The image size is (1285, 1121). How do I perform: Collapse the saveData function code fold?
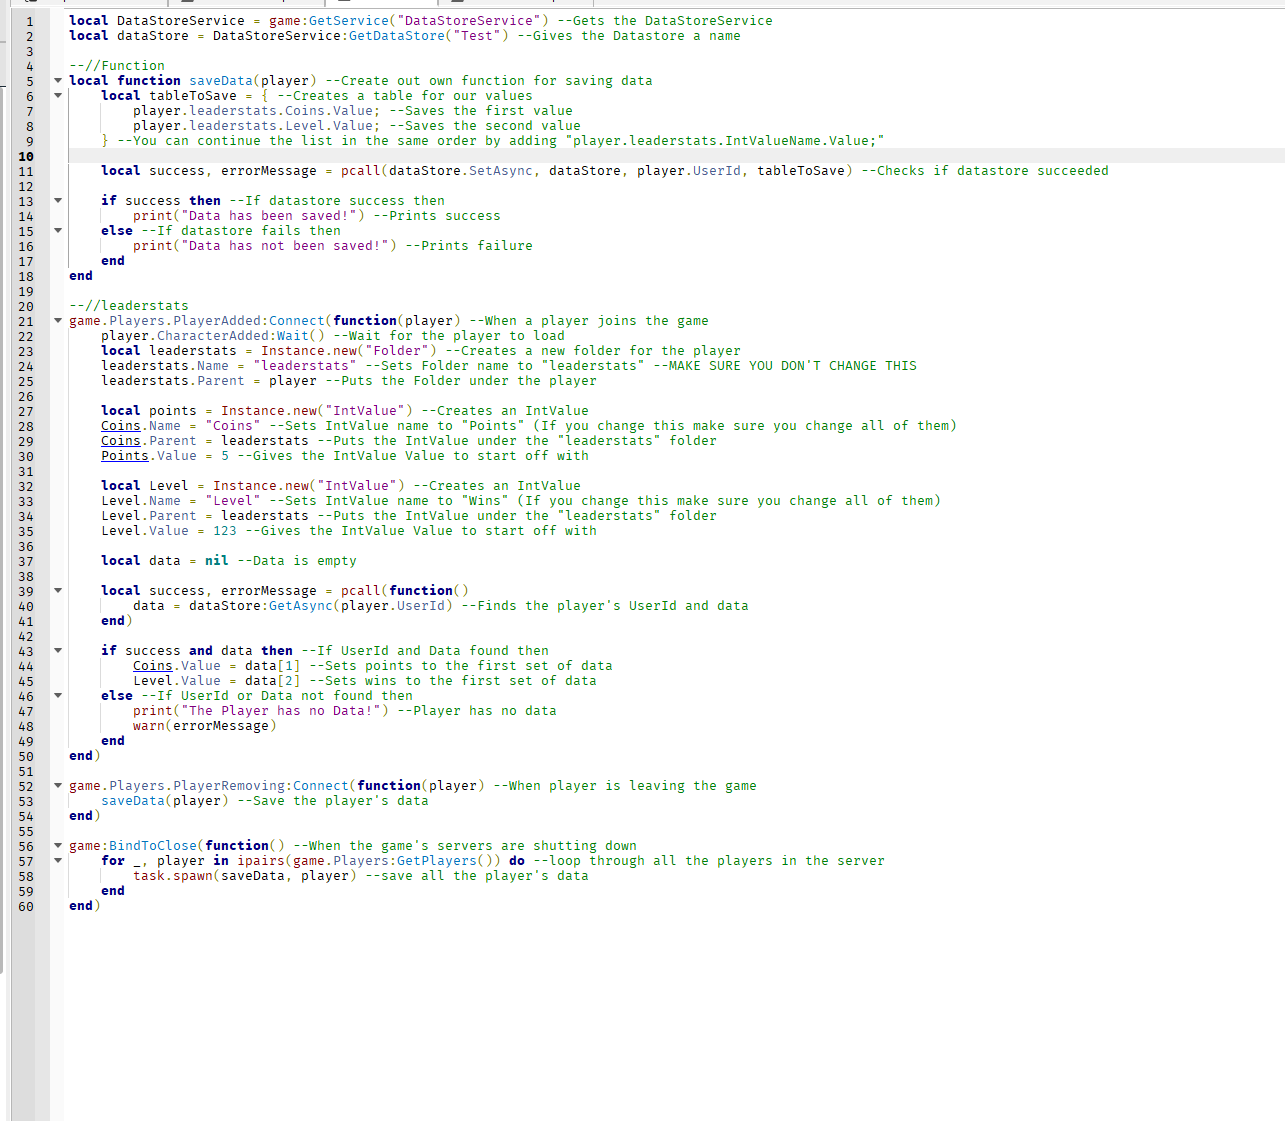[x=58, y=80]
